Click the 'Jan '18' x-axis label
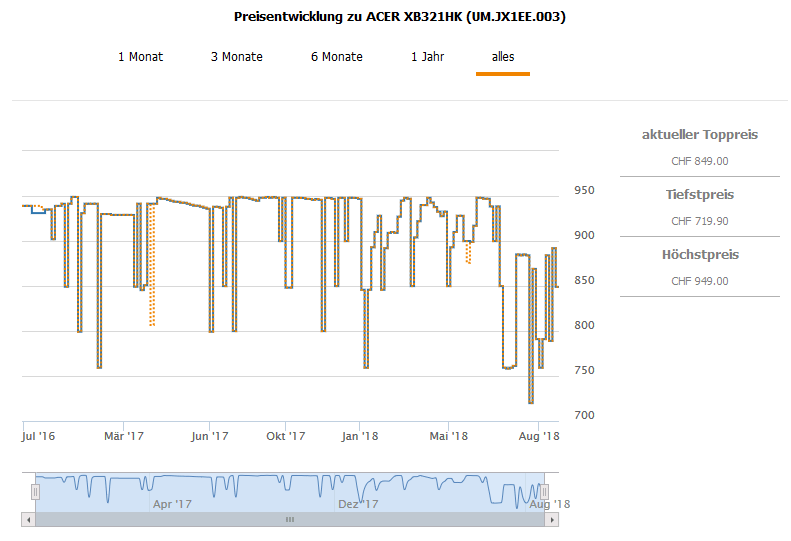791x541 pixels. click(x=359, y=436)
